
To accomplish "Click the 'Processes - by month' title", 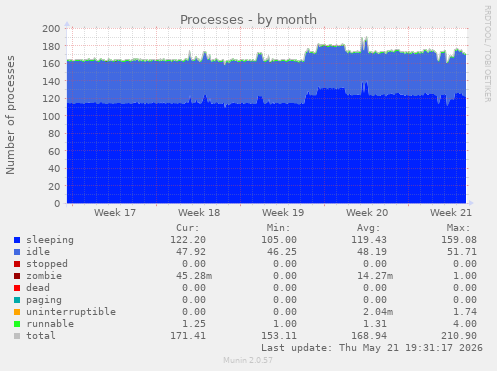I will (248, 20).
